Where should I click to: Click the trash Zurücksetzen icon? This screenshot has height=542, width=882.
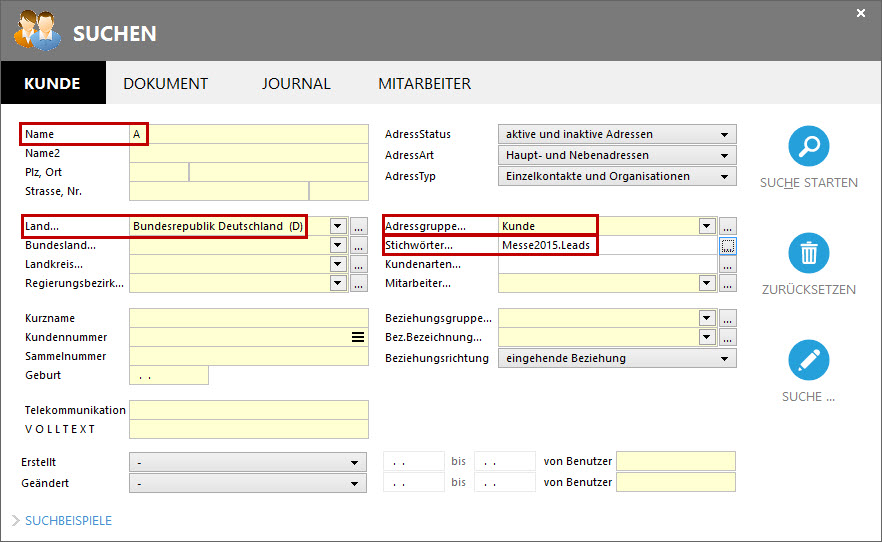point(808,253)
